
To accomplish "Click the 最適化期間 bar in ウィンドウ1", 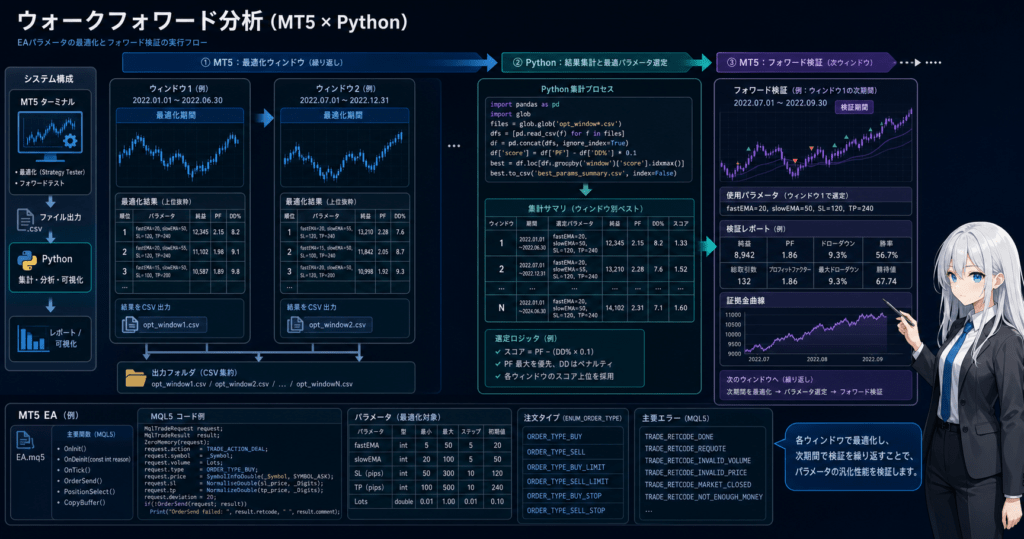I will pyautogui.click(x=180, y=115).
